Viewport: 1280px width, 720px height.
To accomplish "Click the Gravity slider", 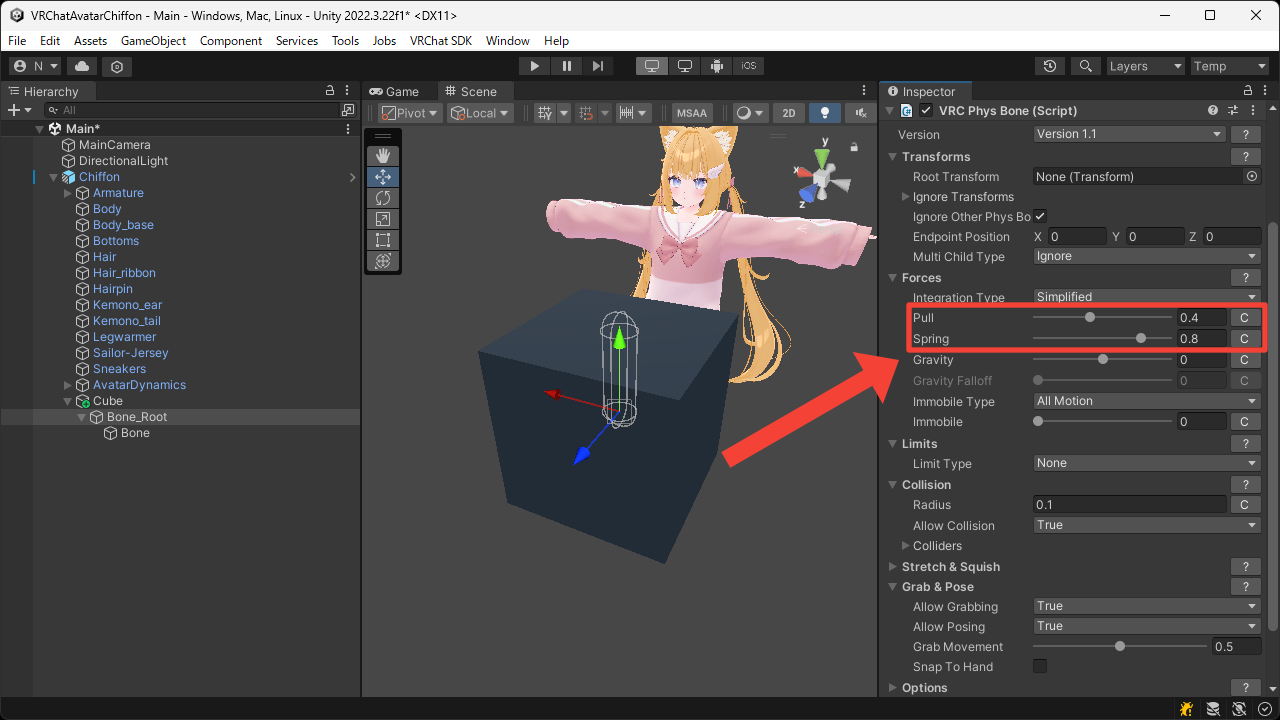I will point(1102,360).
